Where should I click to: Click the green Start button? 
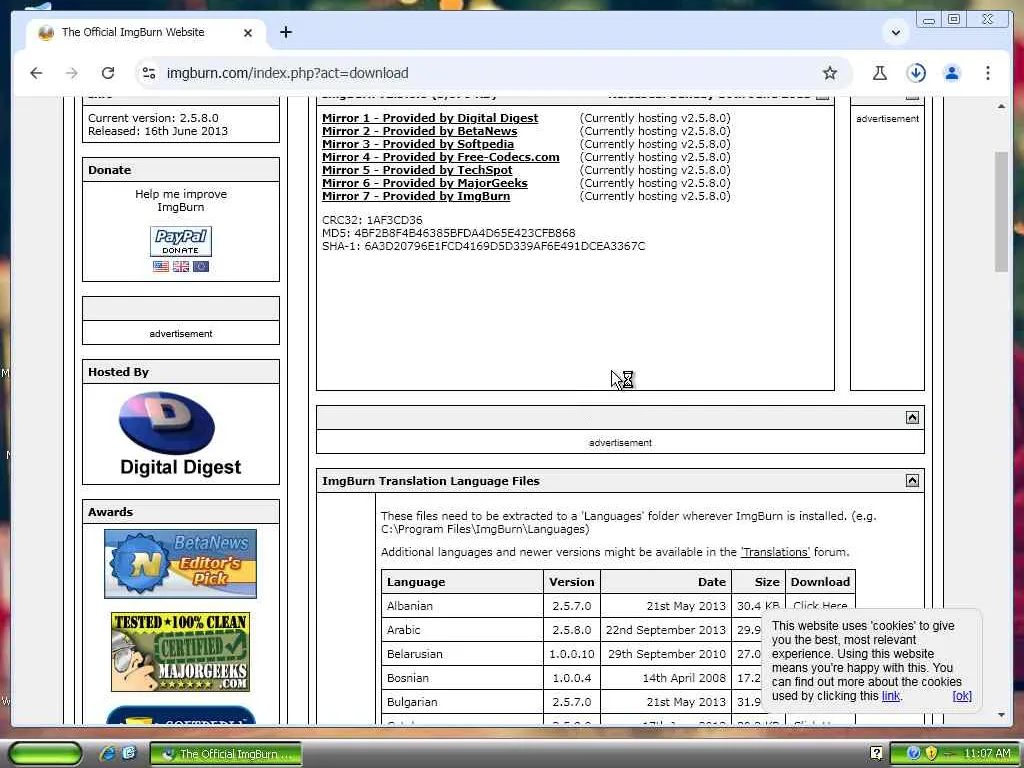44,754
